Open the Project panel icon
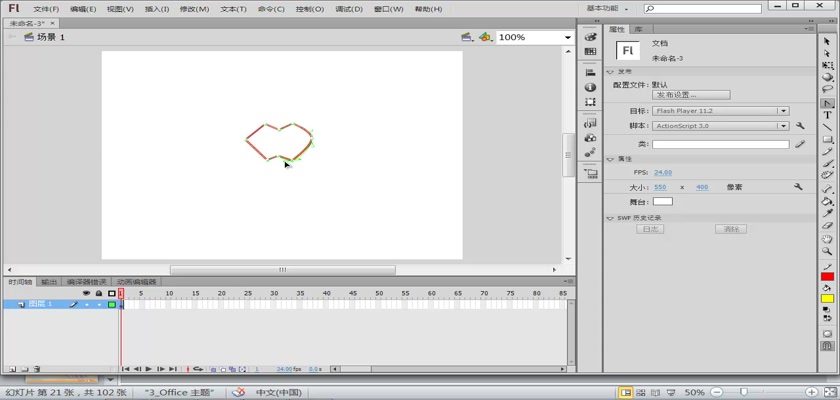 590,173
